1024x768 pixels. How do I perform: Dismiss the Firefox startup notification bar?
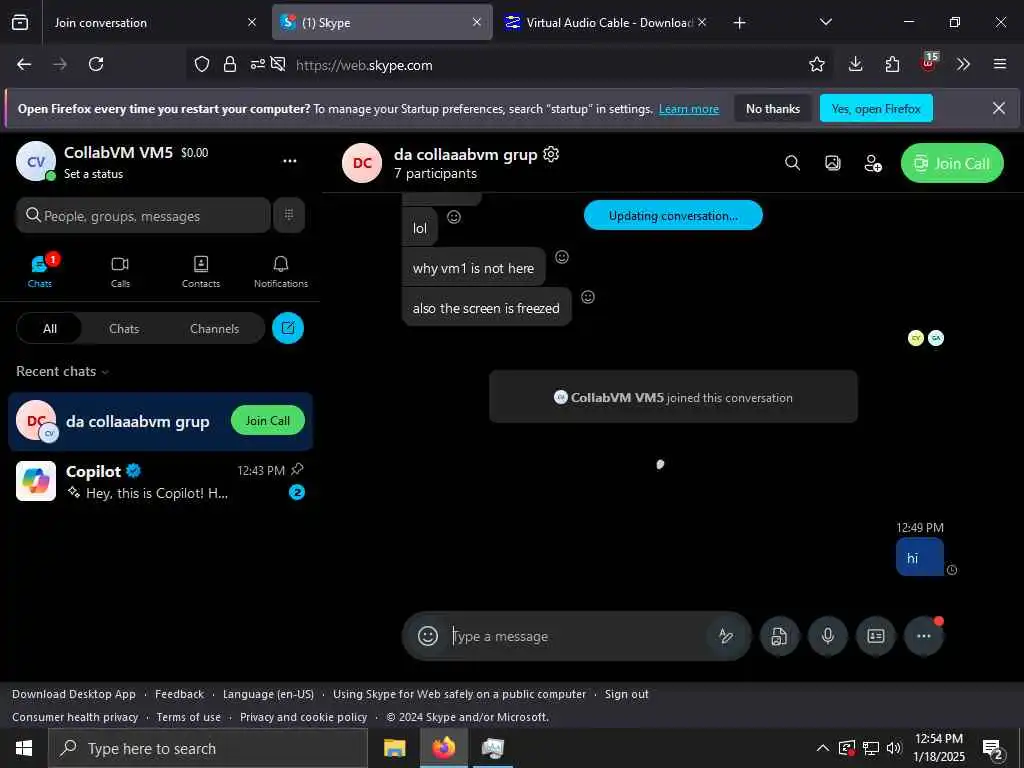(999, 108)
